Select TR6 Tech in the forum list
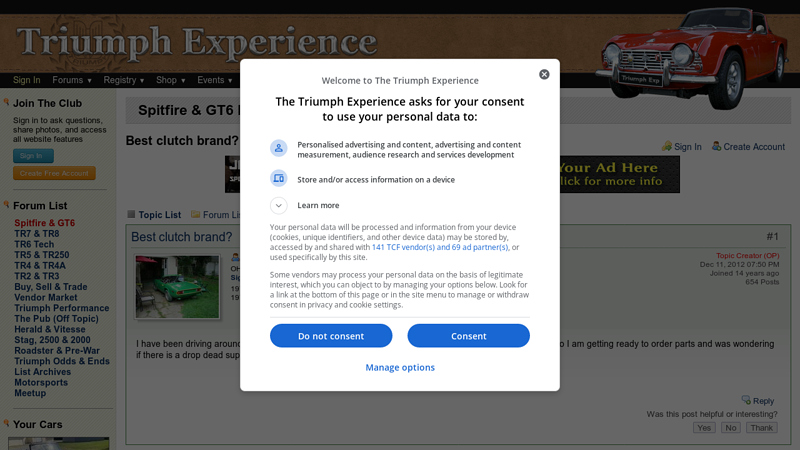The width and height of the screenshot is (800, 450). 34,244
